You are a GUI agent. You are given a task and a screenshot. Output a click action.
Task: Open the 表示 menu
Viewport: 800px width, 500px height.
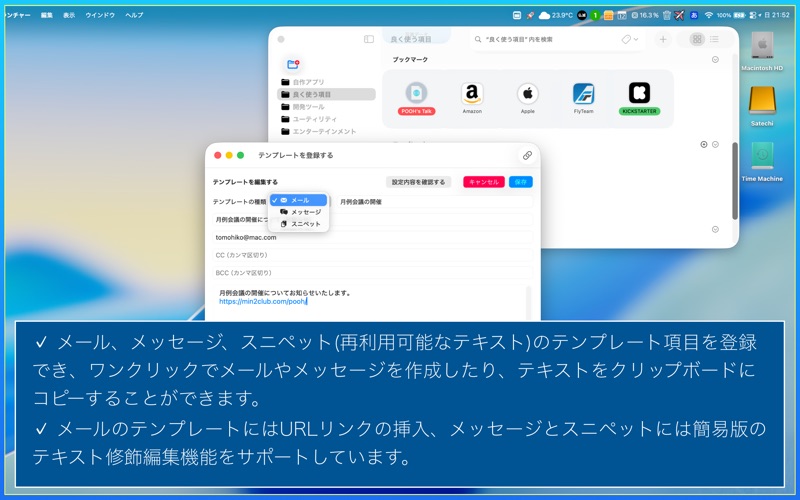69,15
